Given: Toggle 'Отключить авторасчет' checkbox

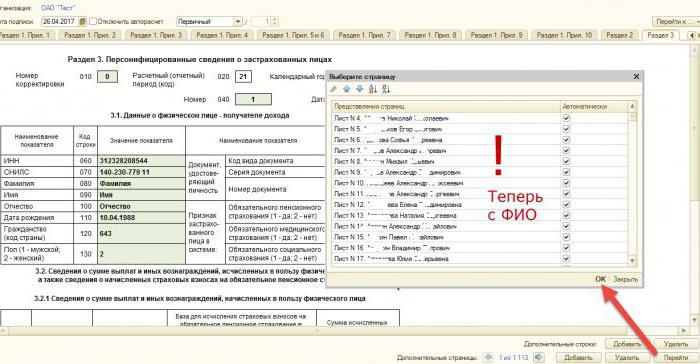Looking at the screenshot, I should click(93, 21).
